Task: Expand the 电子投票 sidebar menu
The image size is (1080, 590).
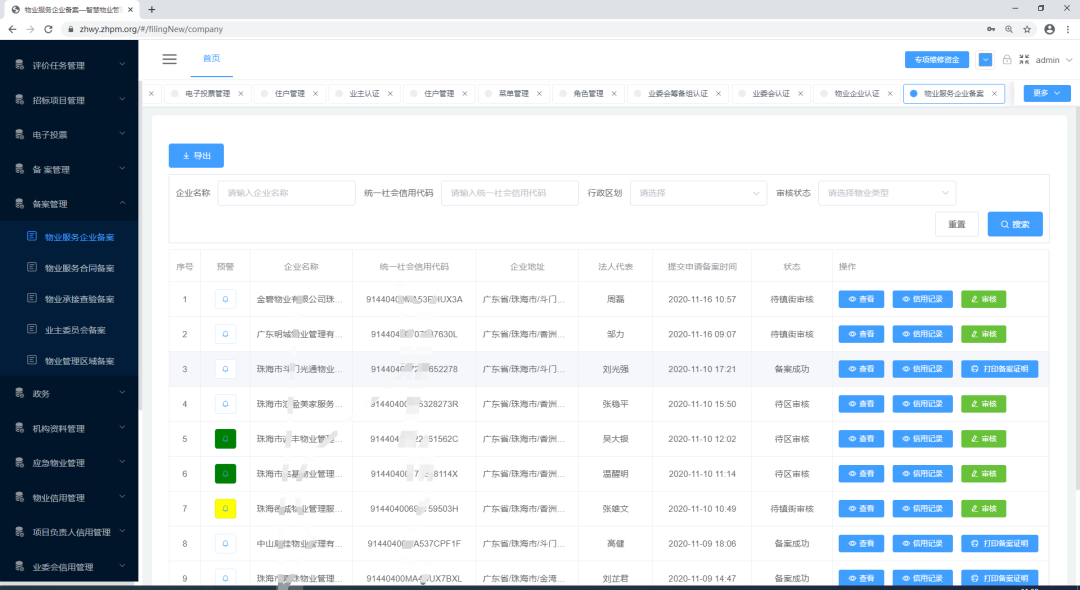Action: [69, 134]
